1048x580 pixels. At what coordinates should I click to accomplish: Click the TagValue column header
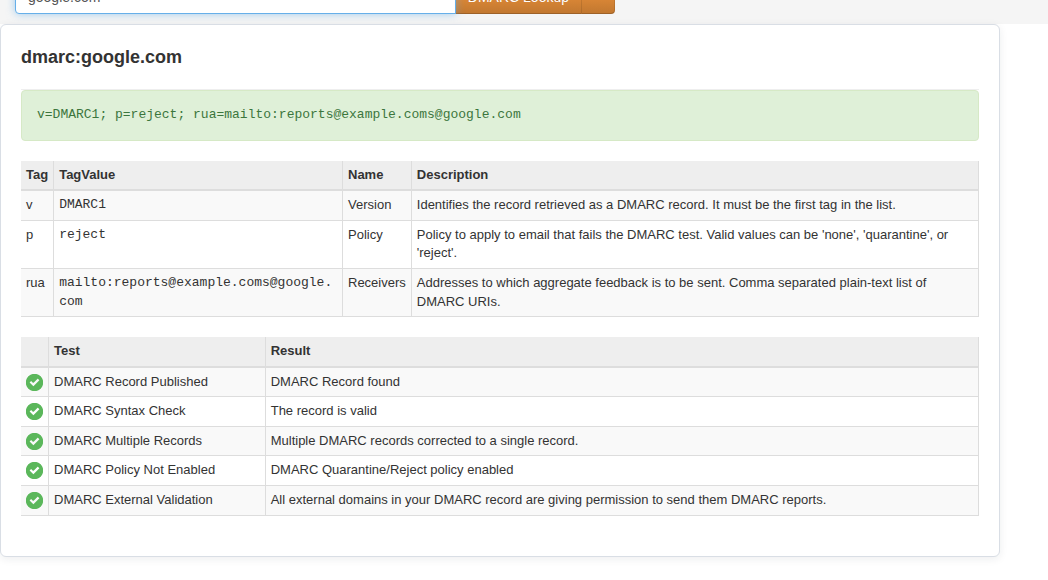[x=198, y=175]
